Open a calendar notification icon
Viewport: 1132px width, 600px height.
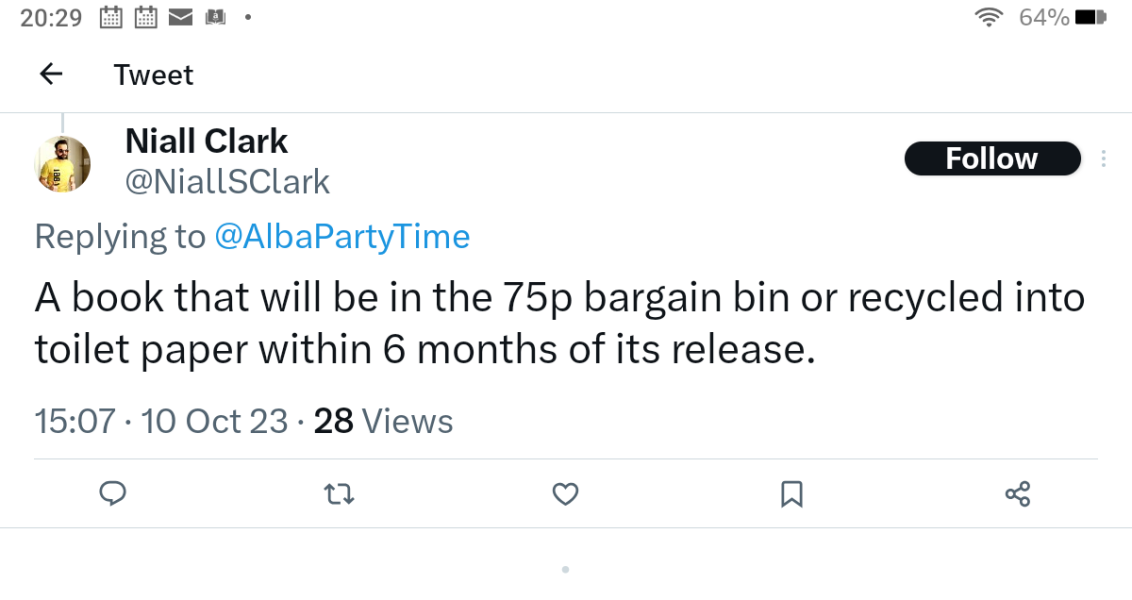(x=109, y=16)
